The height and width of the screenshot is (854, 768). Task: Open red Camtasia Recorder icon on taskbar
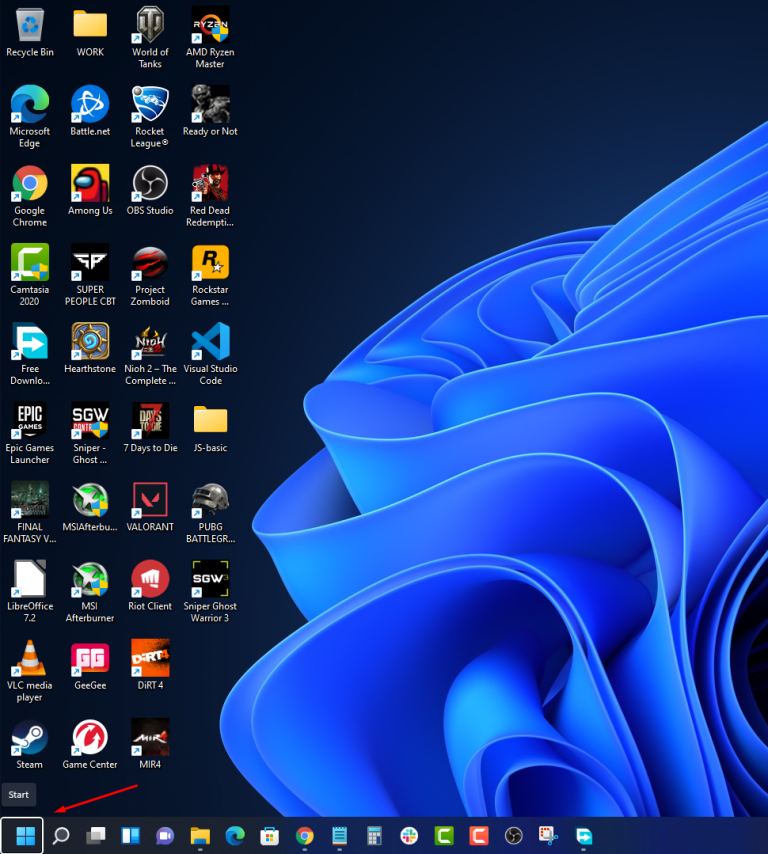click(x=479, y=835)
